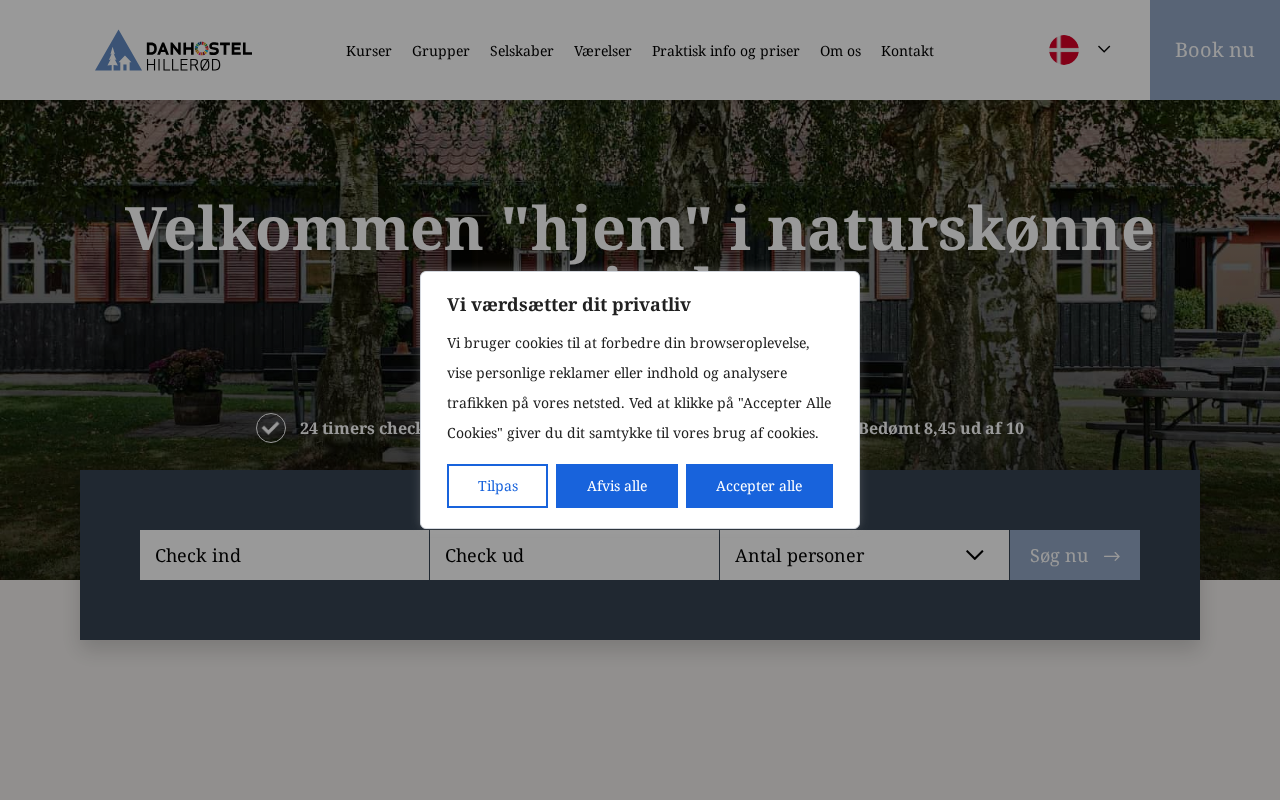Click the Danish flag icon
Image resolution: width=1280 pixels, height=800 pixels.
tap(1063, 50)
